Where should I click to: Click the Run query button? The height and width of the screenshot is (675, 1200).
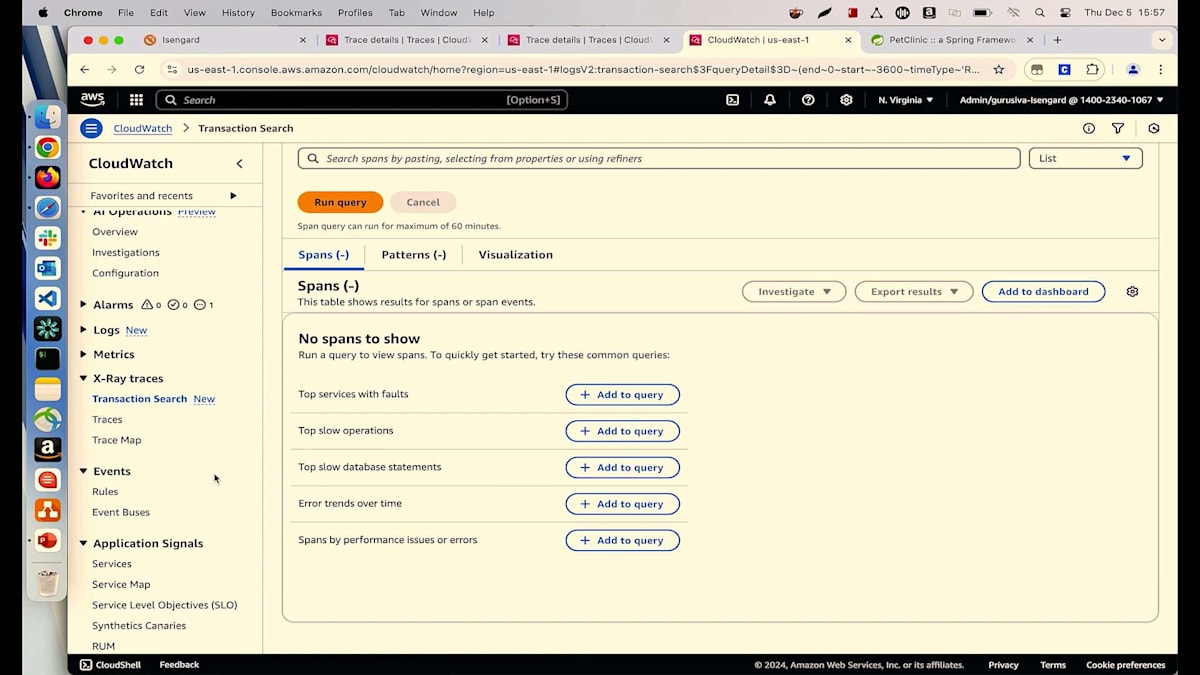pos(340,202)
